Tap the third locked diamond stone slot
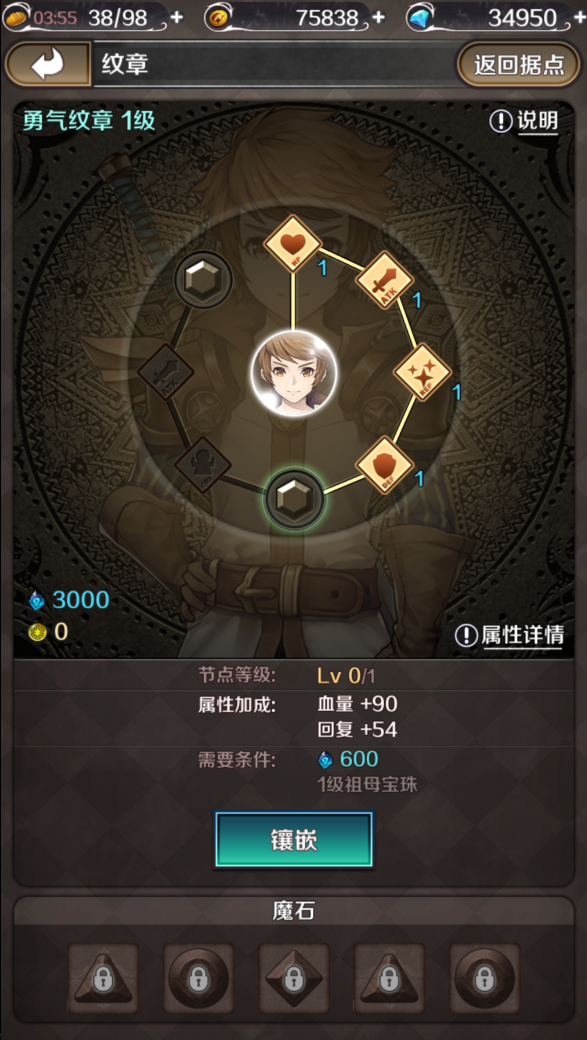The width and height of the screenshot is (587, 1040). click(294, 978)
